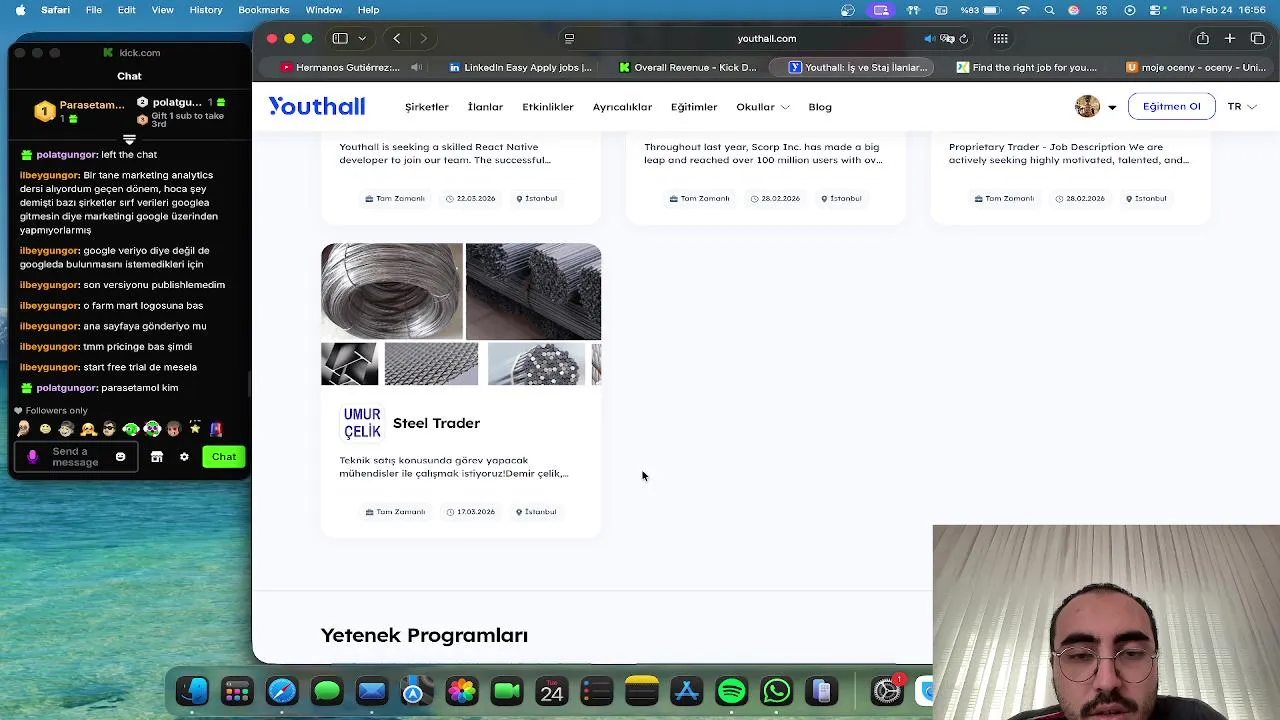1280x720 pixels.
Task: Expand the Okullar dropdown menu
Action: pyautogui.click(x=763, y=107)
